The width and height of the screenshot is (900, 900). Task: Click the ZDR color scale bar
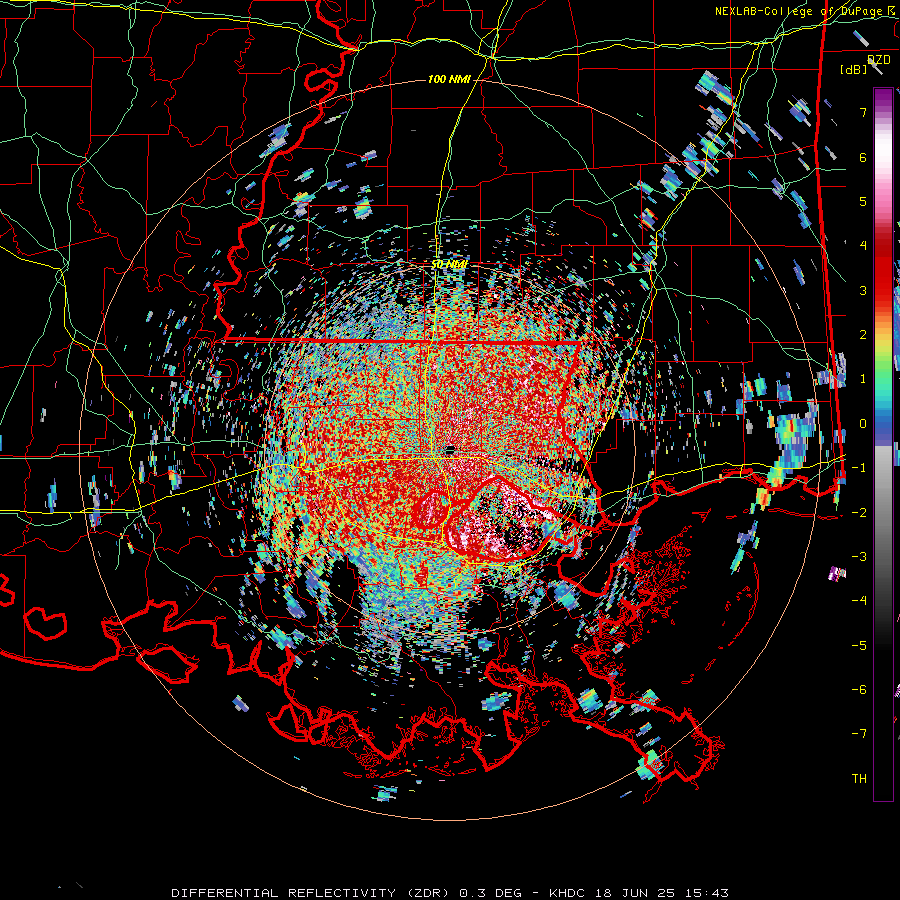click(x=883, y=444)
